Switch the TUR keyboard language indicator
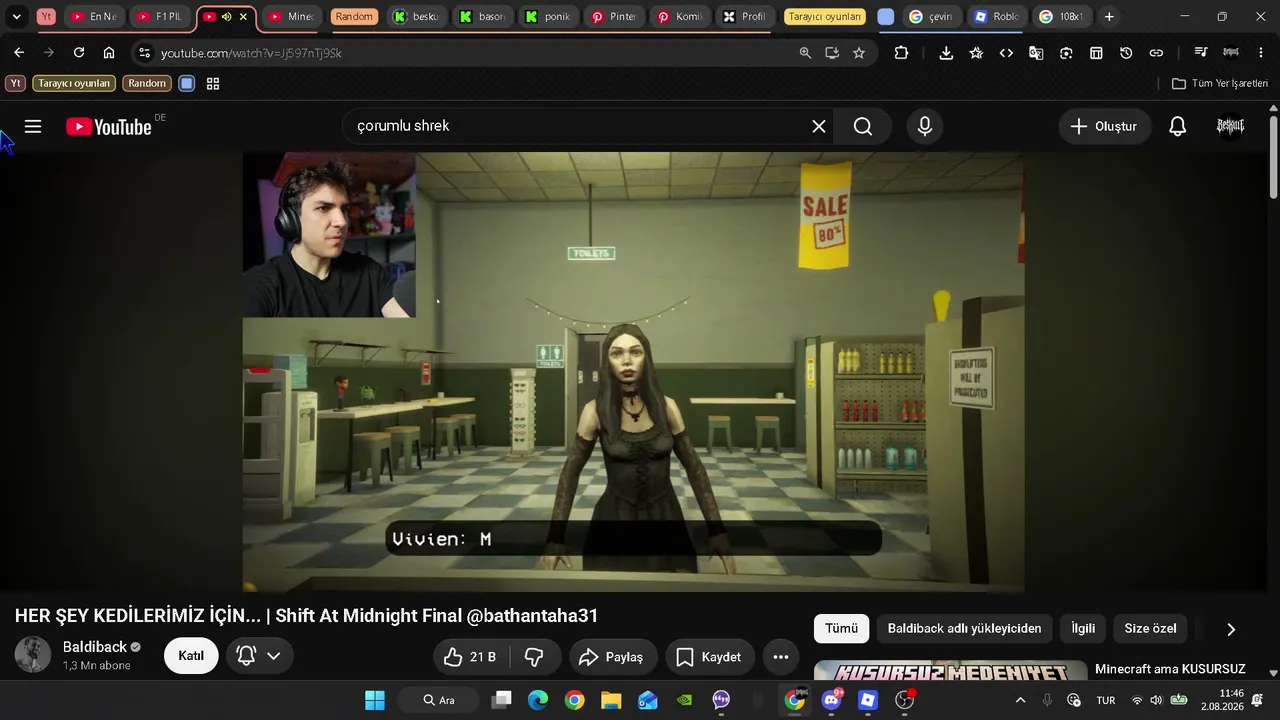 tap(1106, 700)
